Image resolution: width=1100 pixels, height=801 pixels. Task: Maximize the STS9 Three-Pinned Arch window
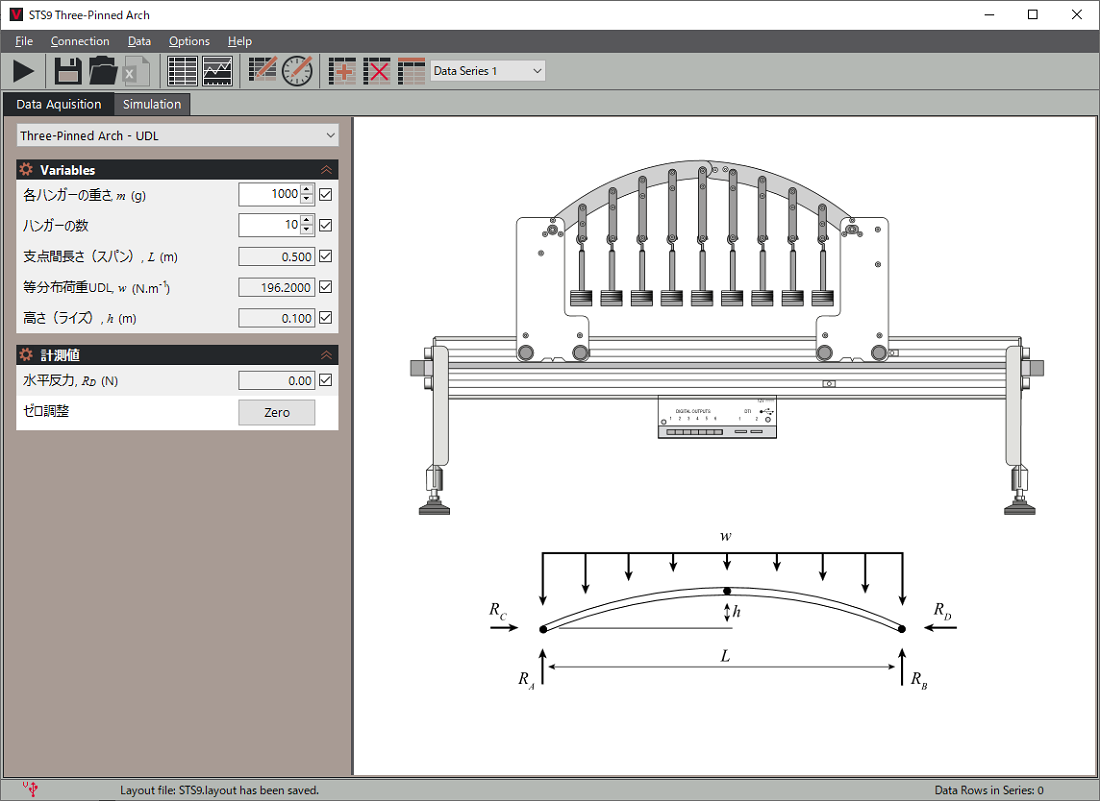pyautogui.click(x=1033, y=15)
